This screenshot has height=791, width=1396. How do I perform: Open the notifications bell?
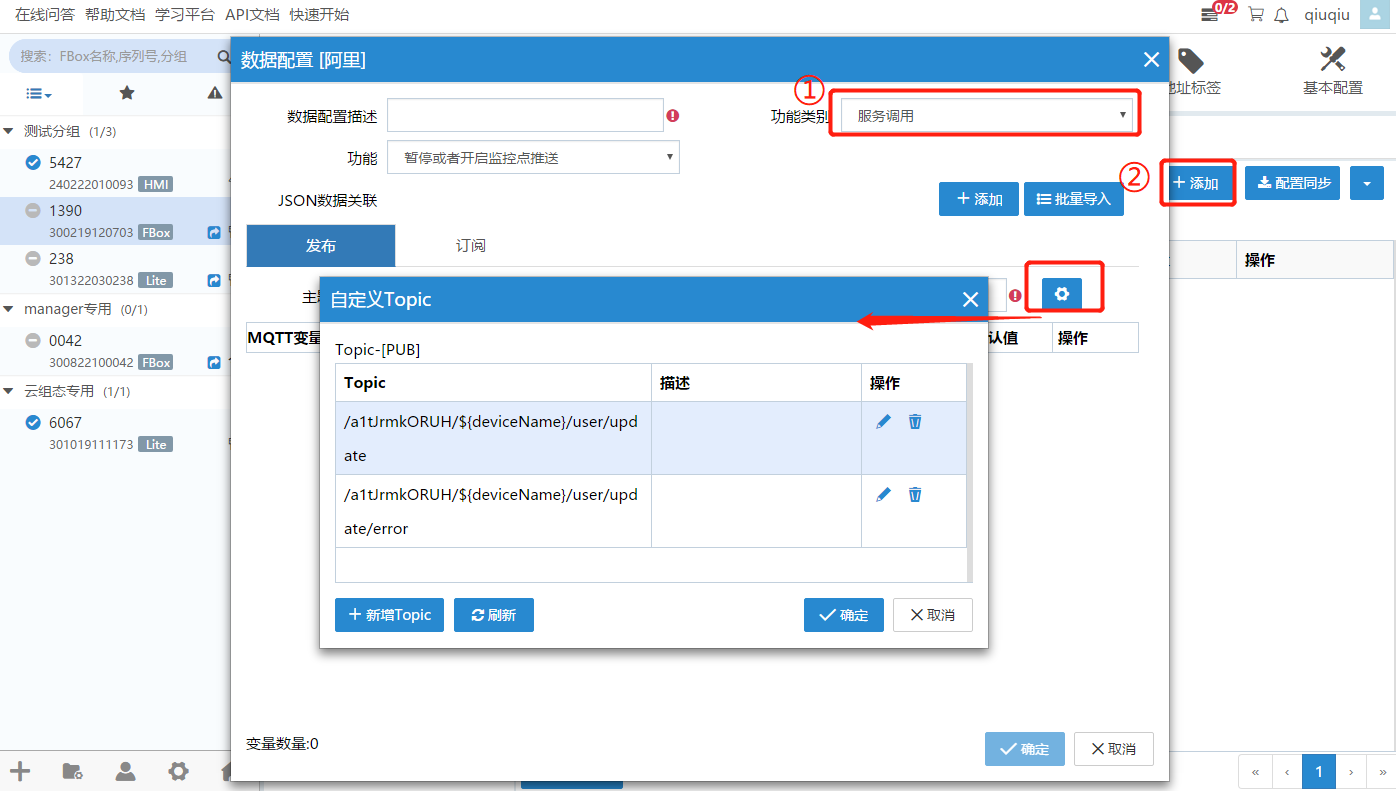pos(1281,15)
